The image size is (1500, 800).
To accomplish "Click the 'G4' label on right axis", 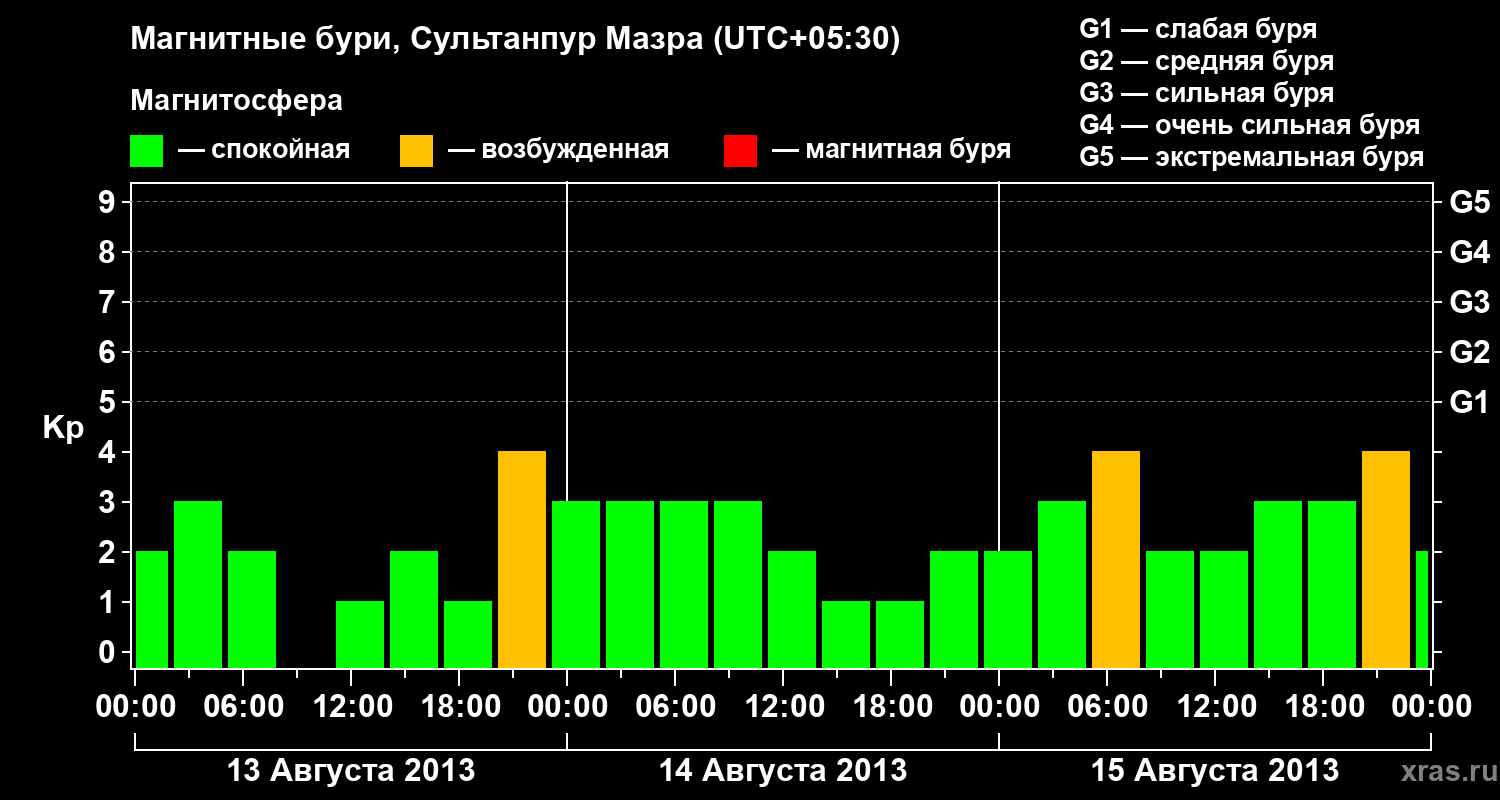I will pyautogui.click(x=1470, y=252).
